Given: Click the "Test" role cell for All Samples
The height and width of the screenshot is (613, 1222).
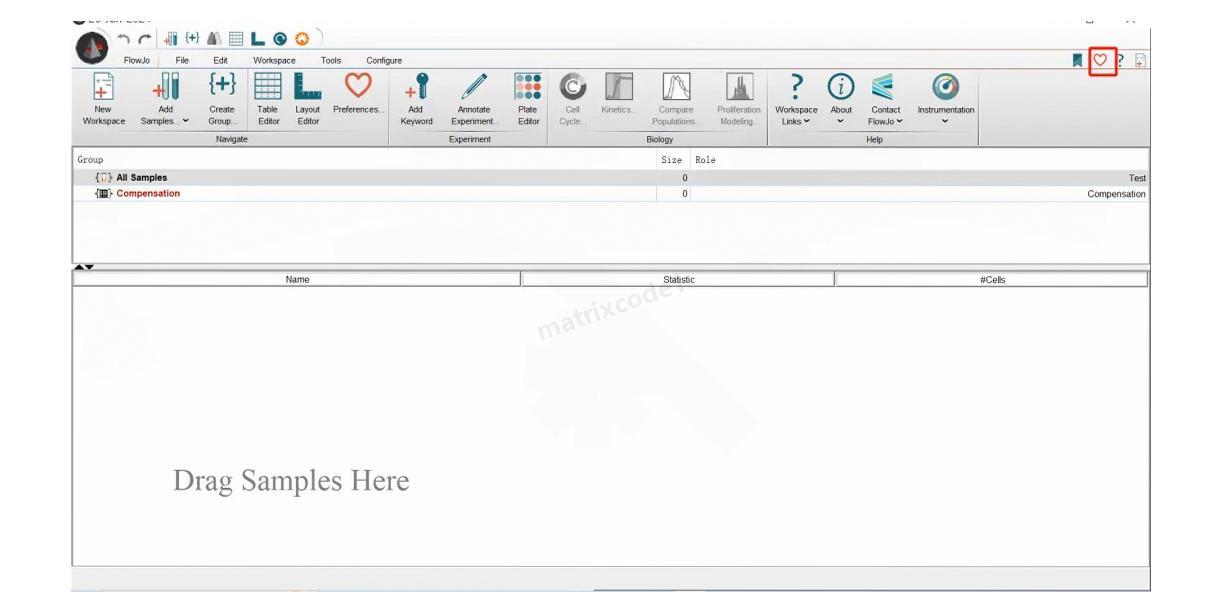Looking at the screenshot, I should pyautogui.click(x=1137, y=178).
